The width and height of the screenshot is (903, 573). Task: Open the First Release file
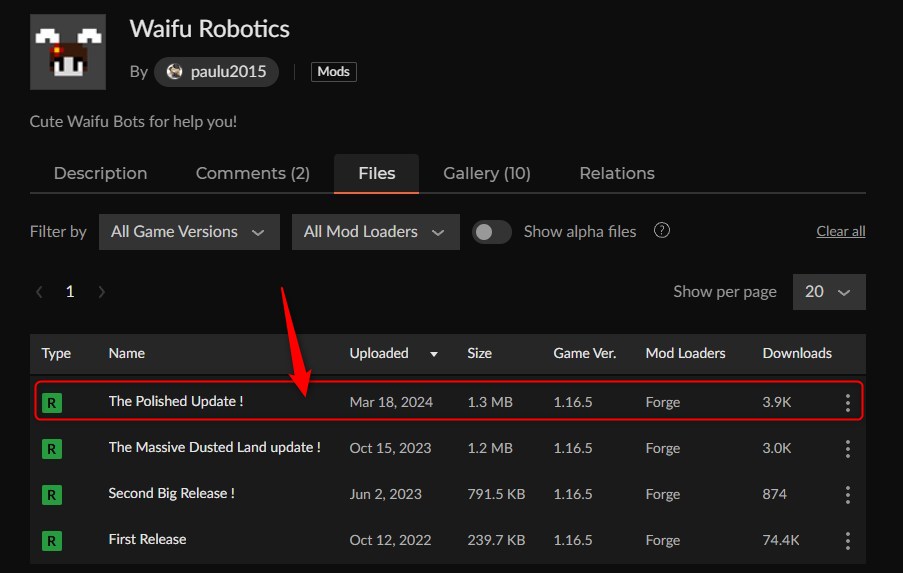tap(147, 540)
